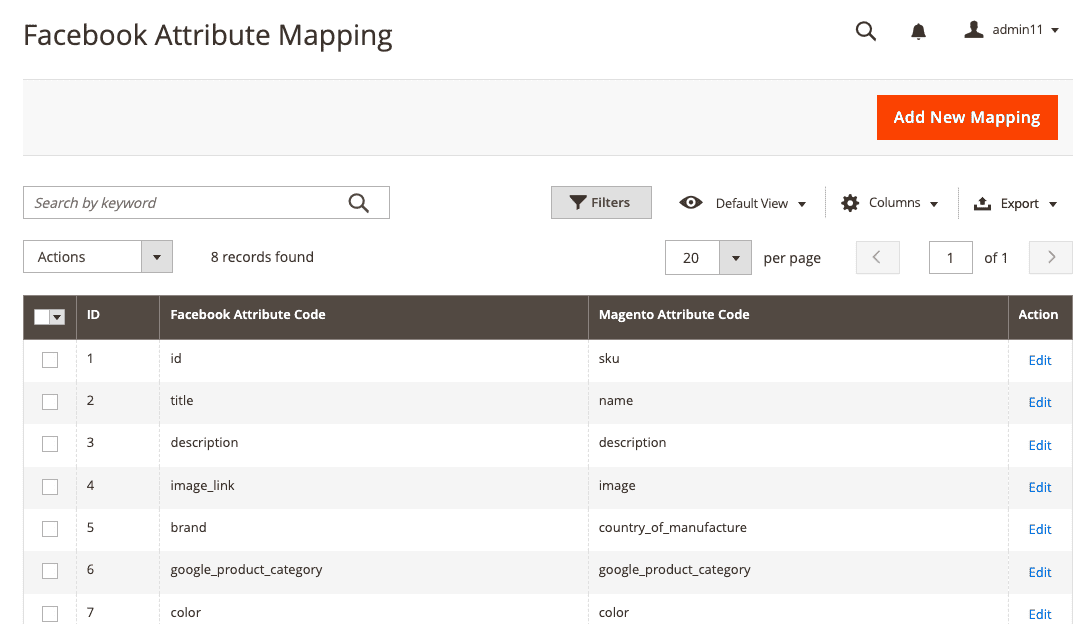Open the Filters button
The width and height of the screenshot is (1084, 624).
pos(601,202)
